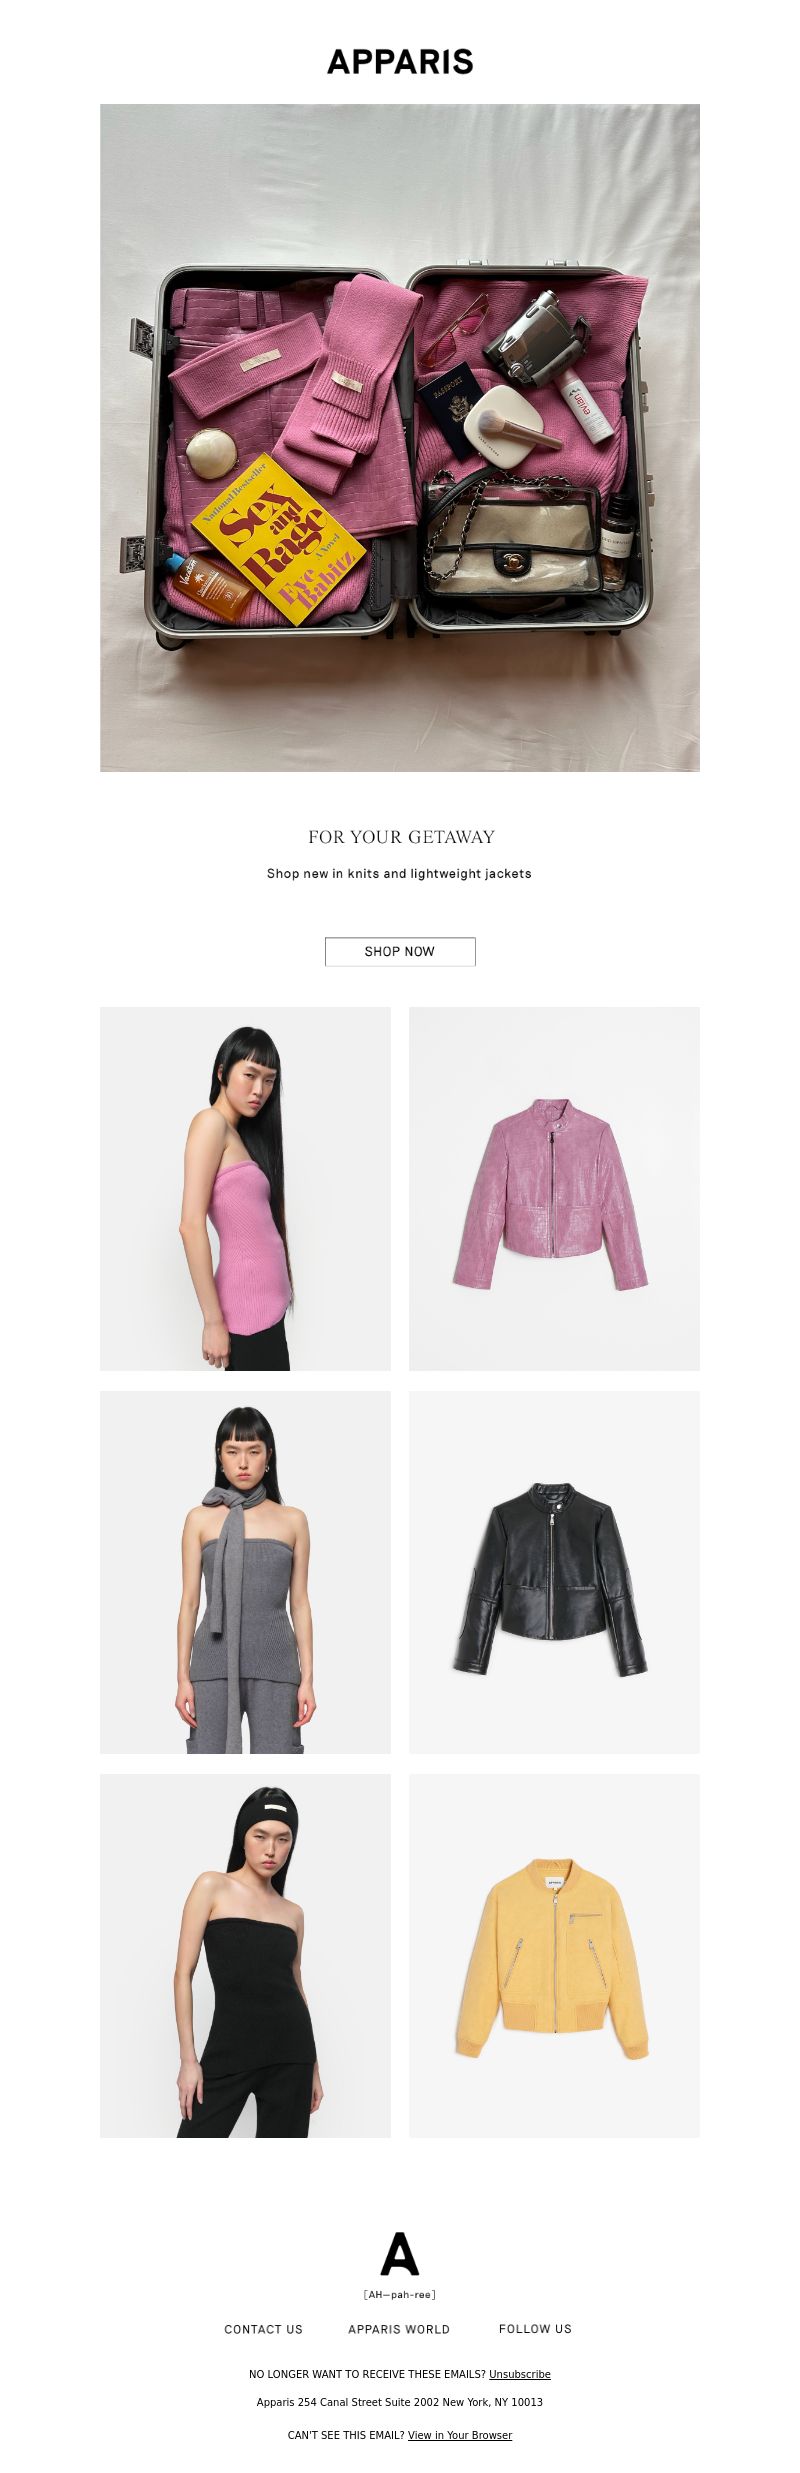Click the FOR YOUR GETAWAY heading
800x2473 pixels.
click(x=401, y=837)
